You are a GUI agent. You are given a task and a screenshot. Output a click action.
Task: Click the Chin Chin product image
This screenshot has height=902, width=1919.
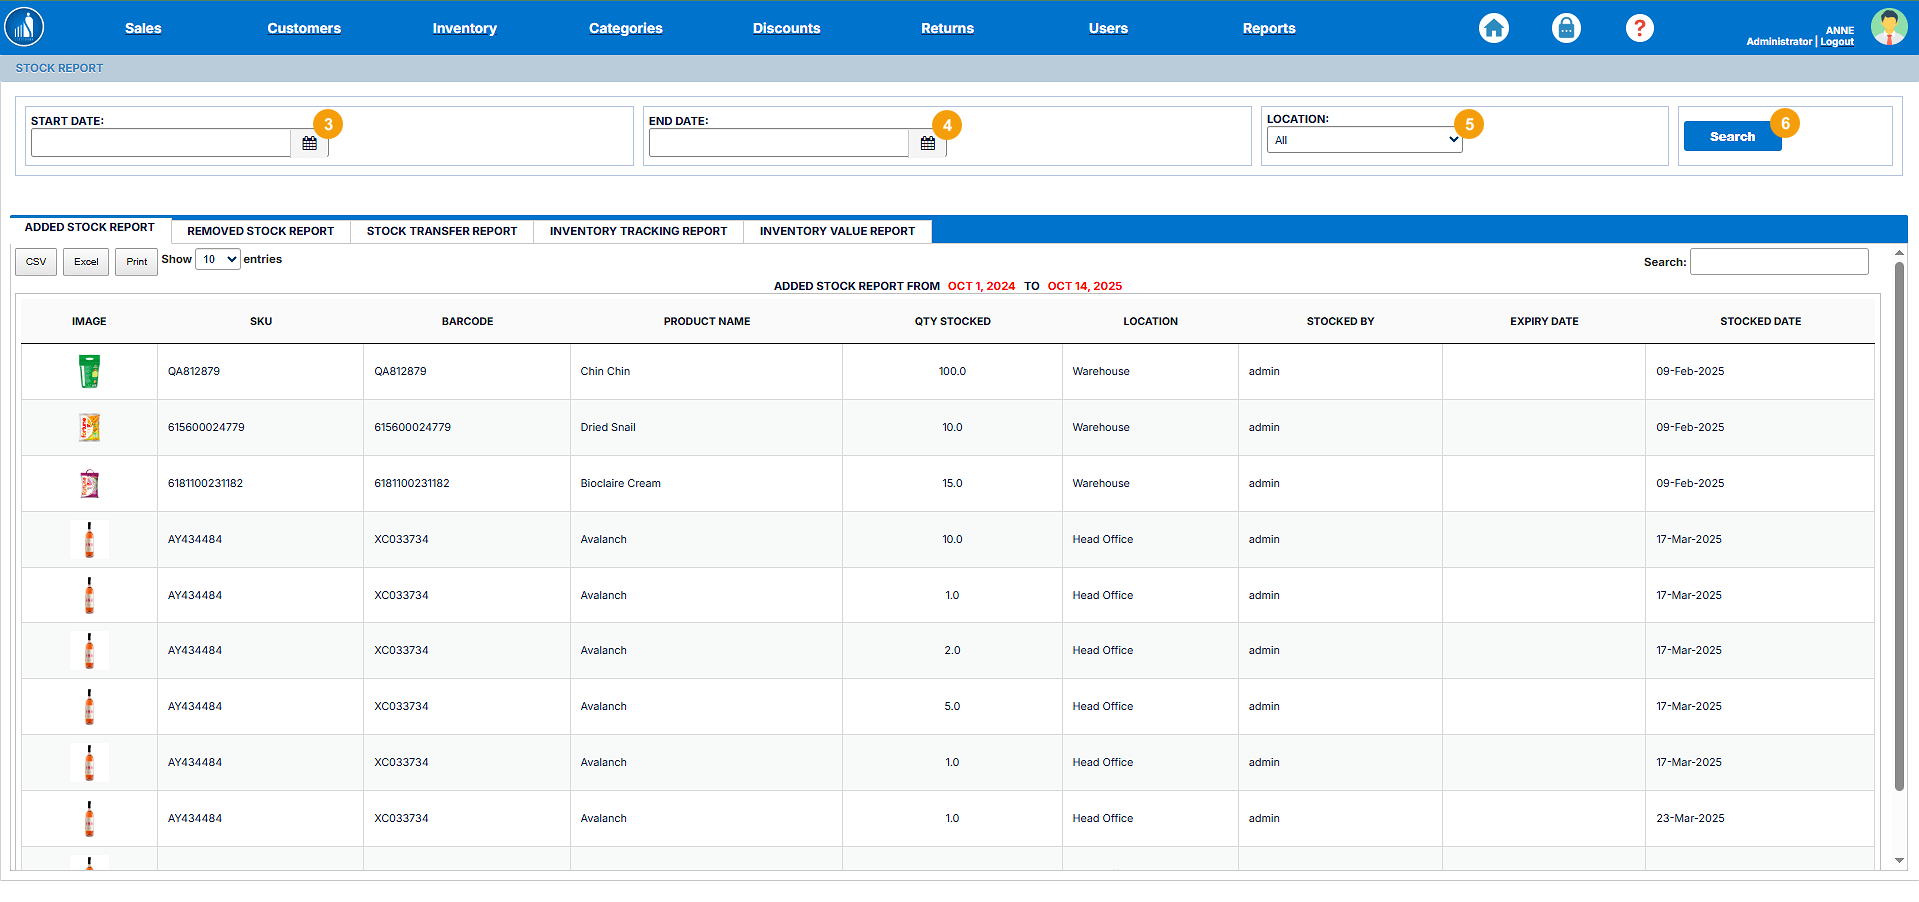(x=89, y=371)
